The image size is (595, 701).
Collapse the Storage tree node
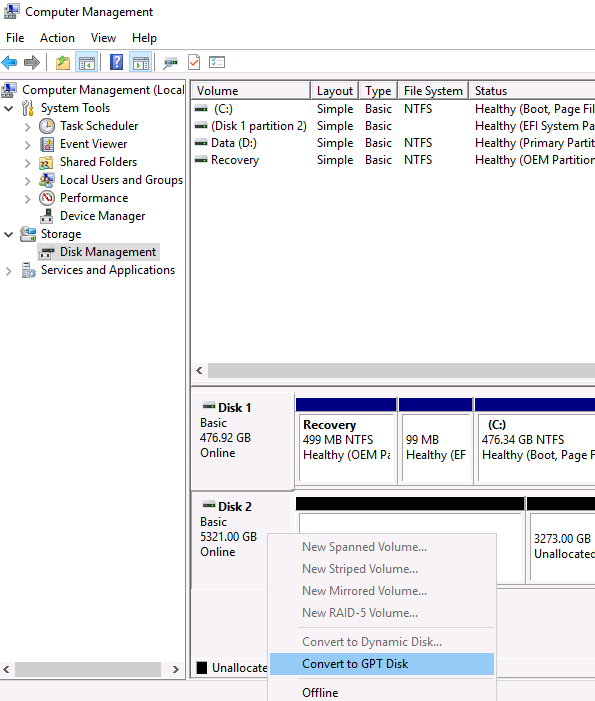[8, 234]
